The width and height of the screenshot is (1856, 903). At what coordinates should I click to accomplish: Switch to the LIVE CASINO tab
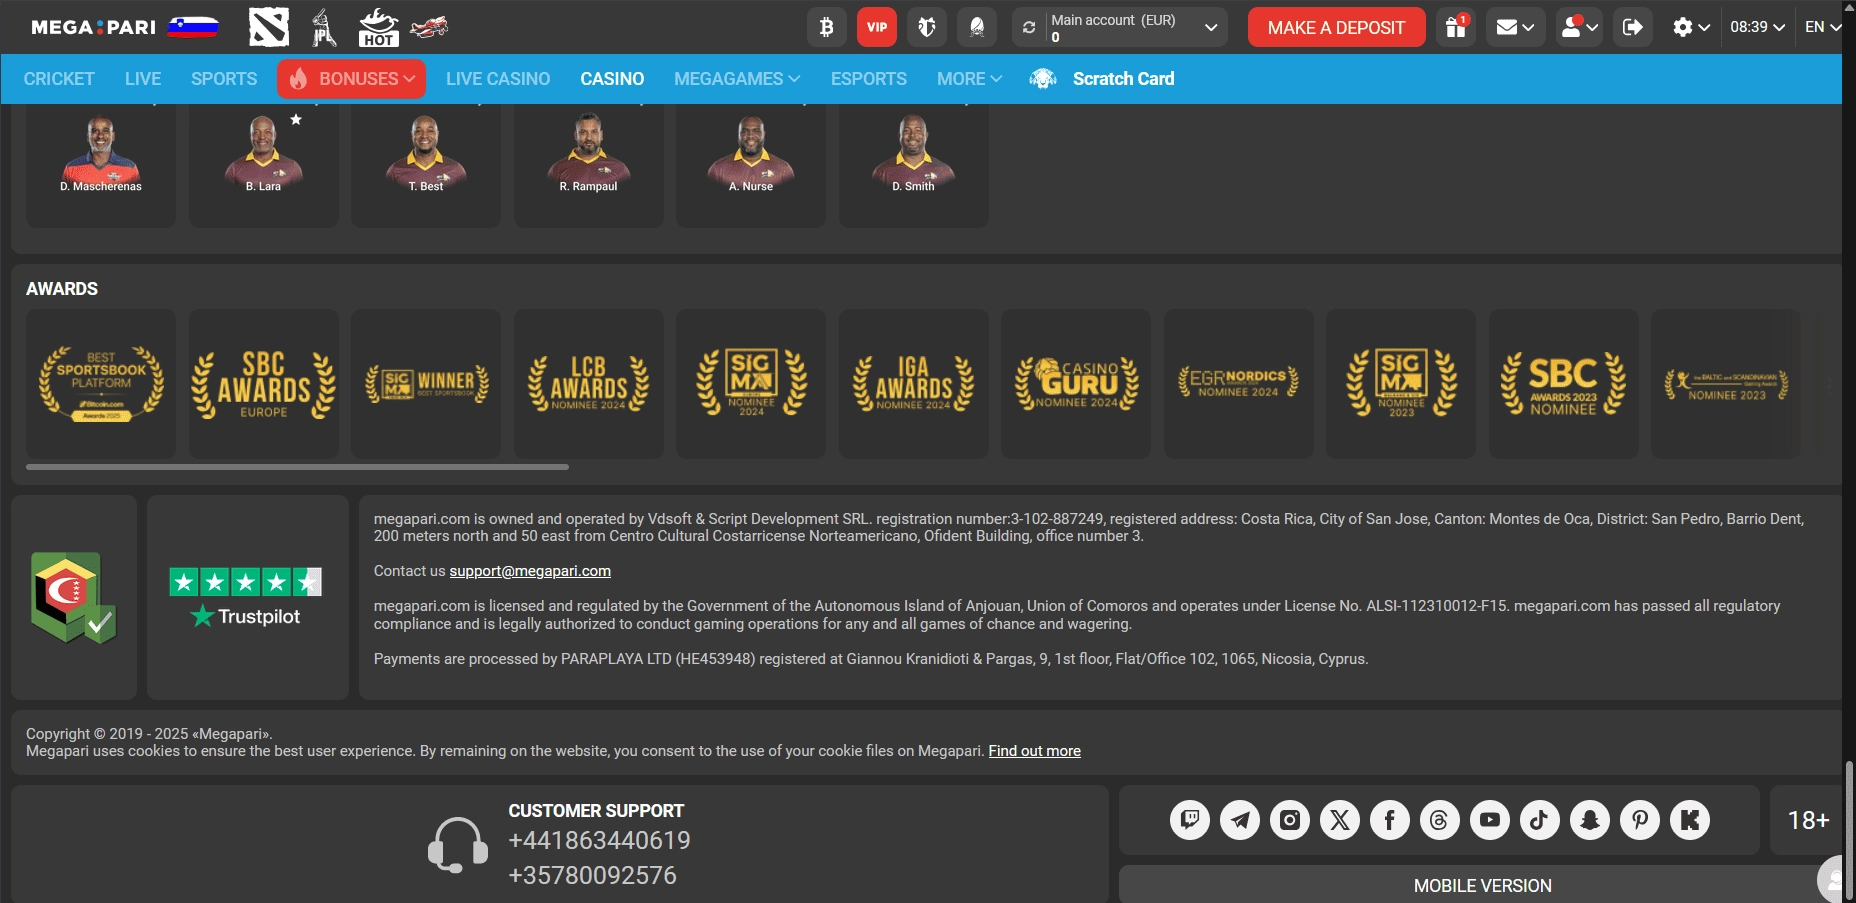click(x=498, y=79)
